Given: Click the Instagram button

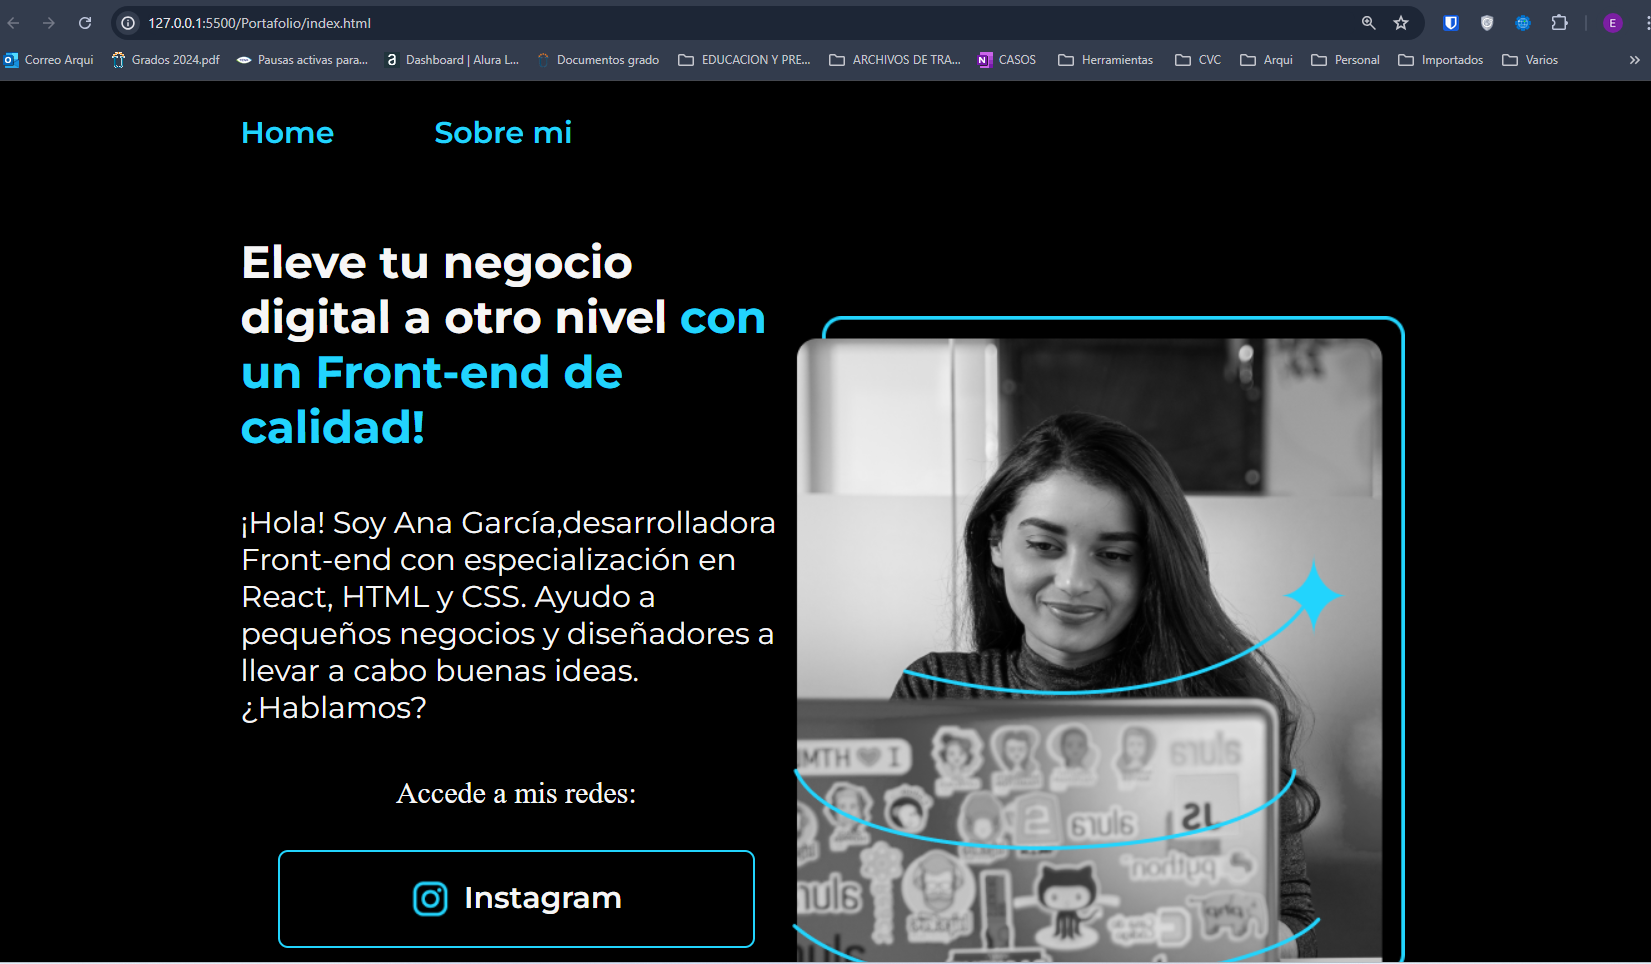Looking at the screenshot, I should pyautogui.click(x=516, y=899).
